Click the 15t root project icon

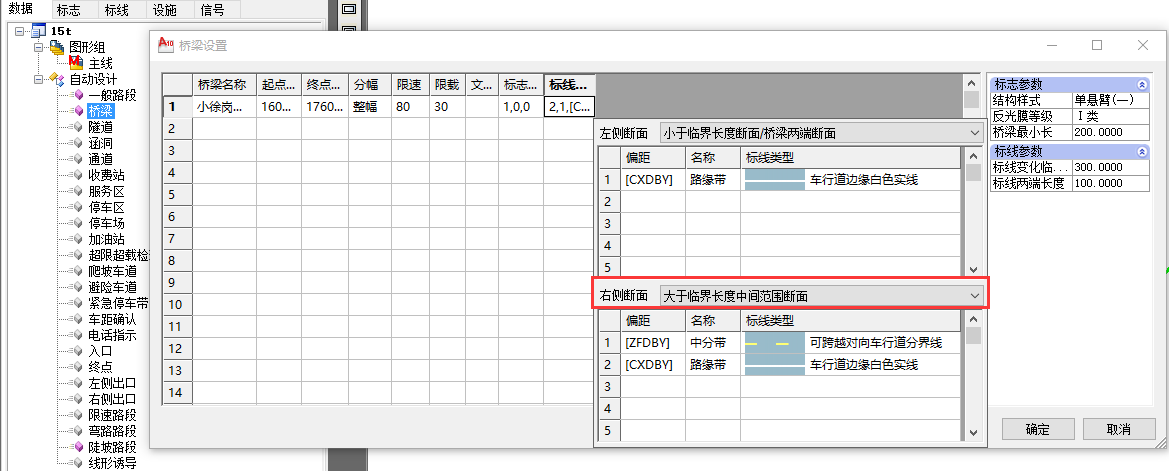click(x=37, y=32)
